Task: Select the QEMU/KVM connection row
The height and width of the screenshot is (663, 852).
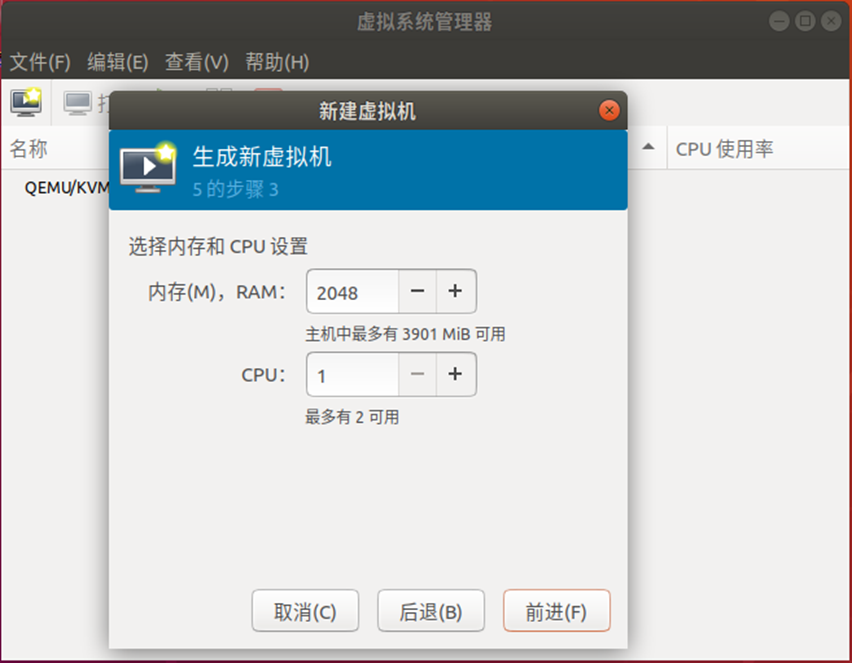Action: point(67,187)
